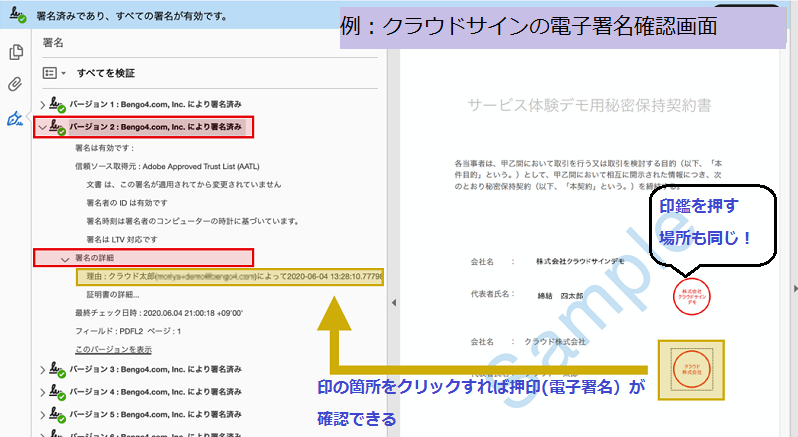Viewport: 798px width, 437px height.
Task: Collapse the side panel using the divider arrow
Action: point(393,302)
